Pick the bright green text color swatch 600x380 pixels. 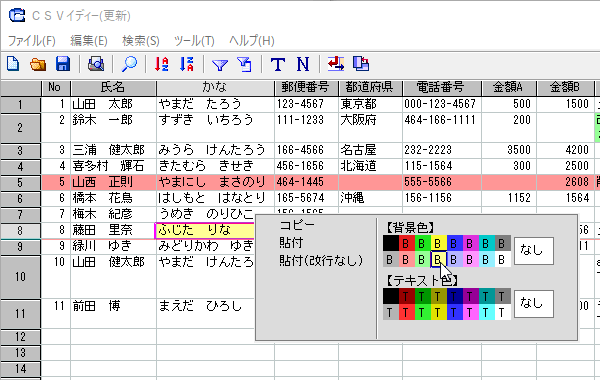(422, 312)
